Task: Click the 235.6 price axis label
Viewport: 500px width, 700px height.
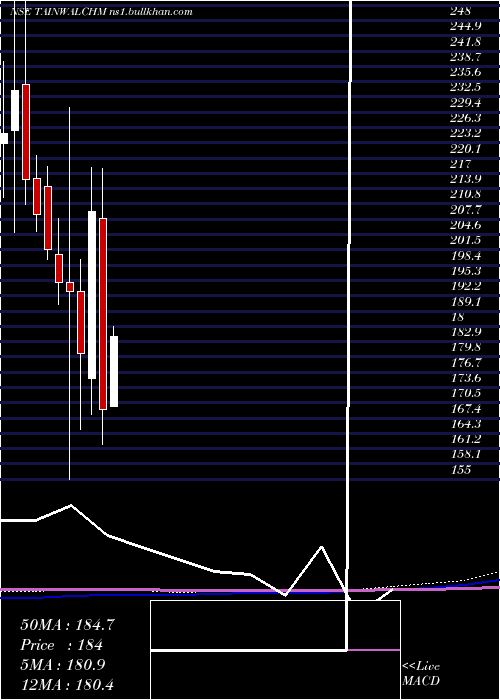Action: click(465, 72)
